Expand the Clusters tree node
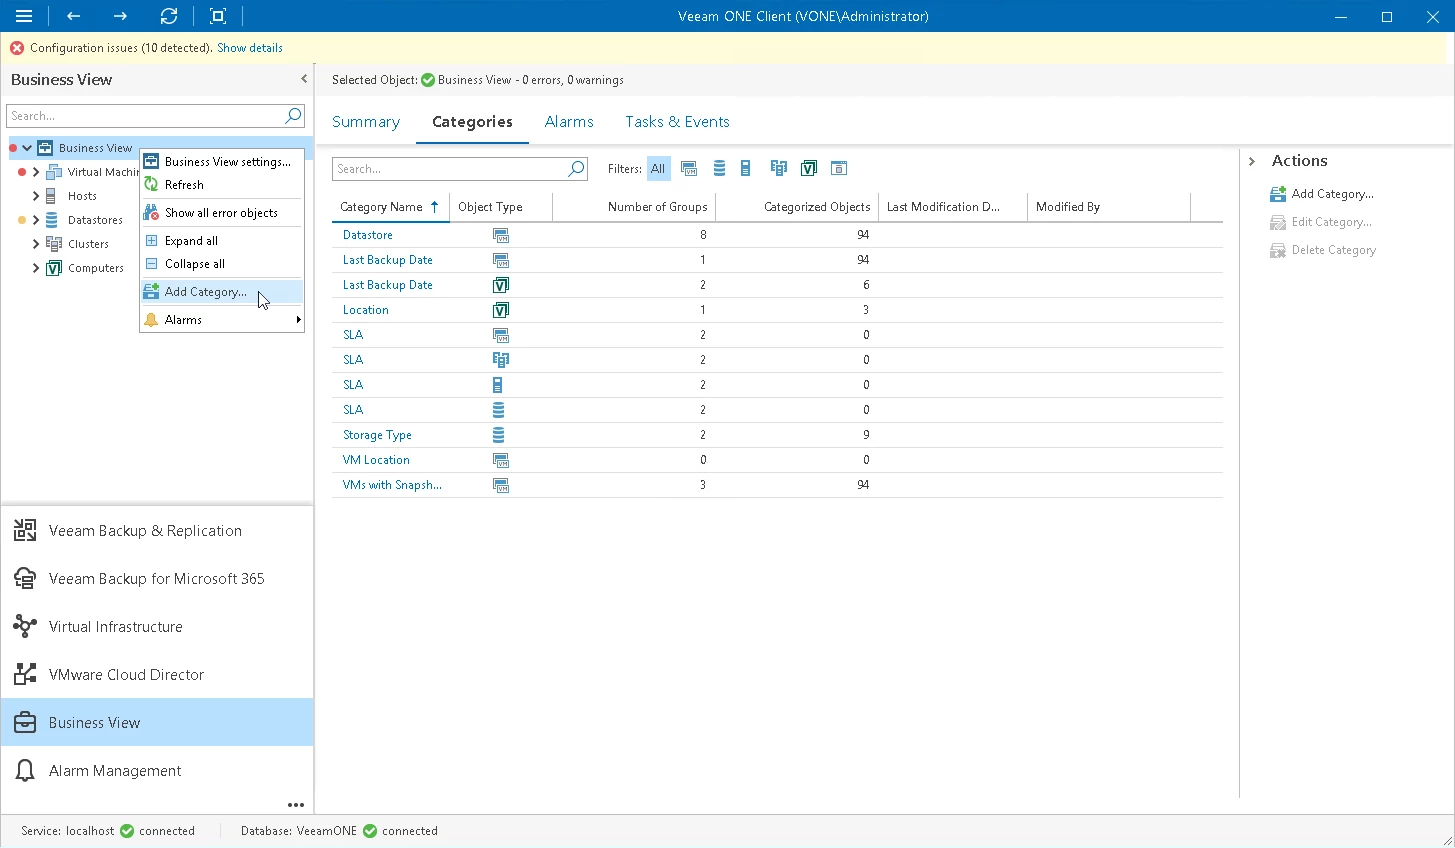 pyautogui.click(x=36, y=244)
